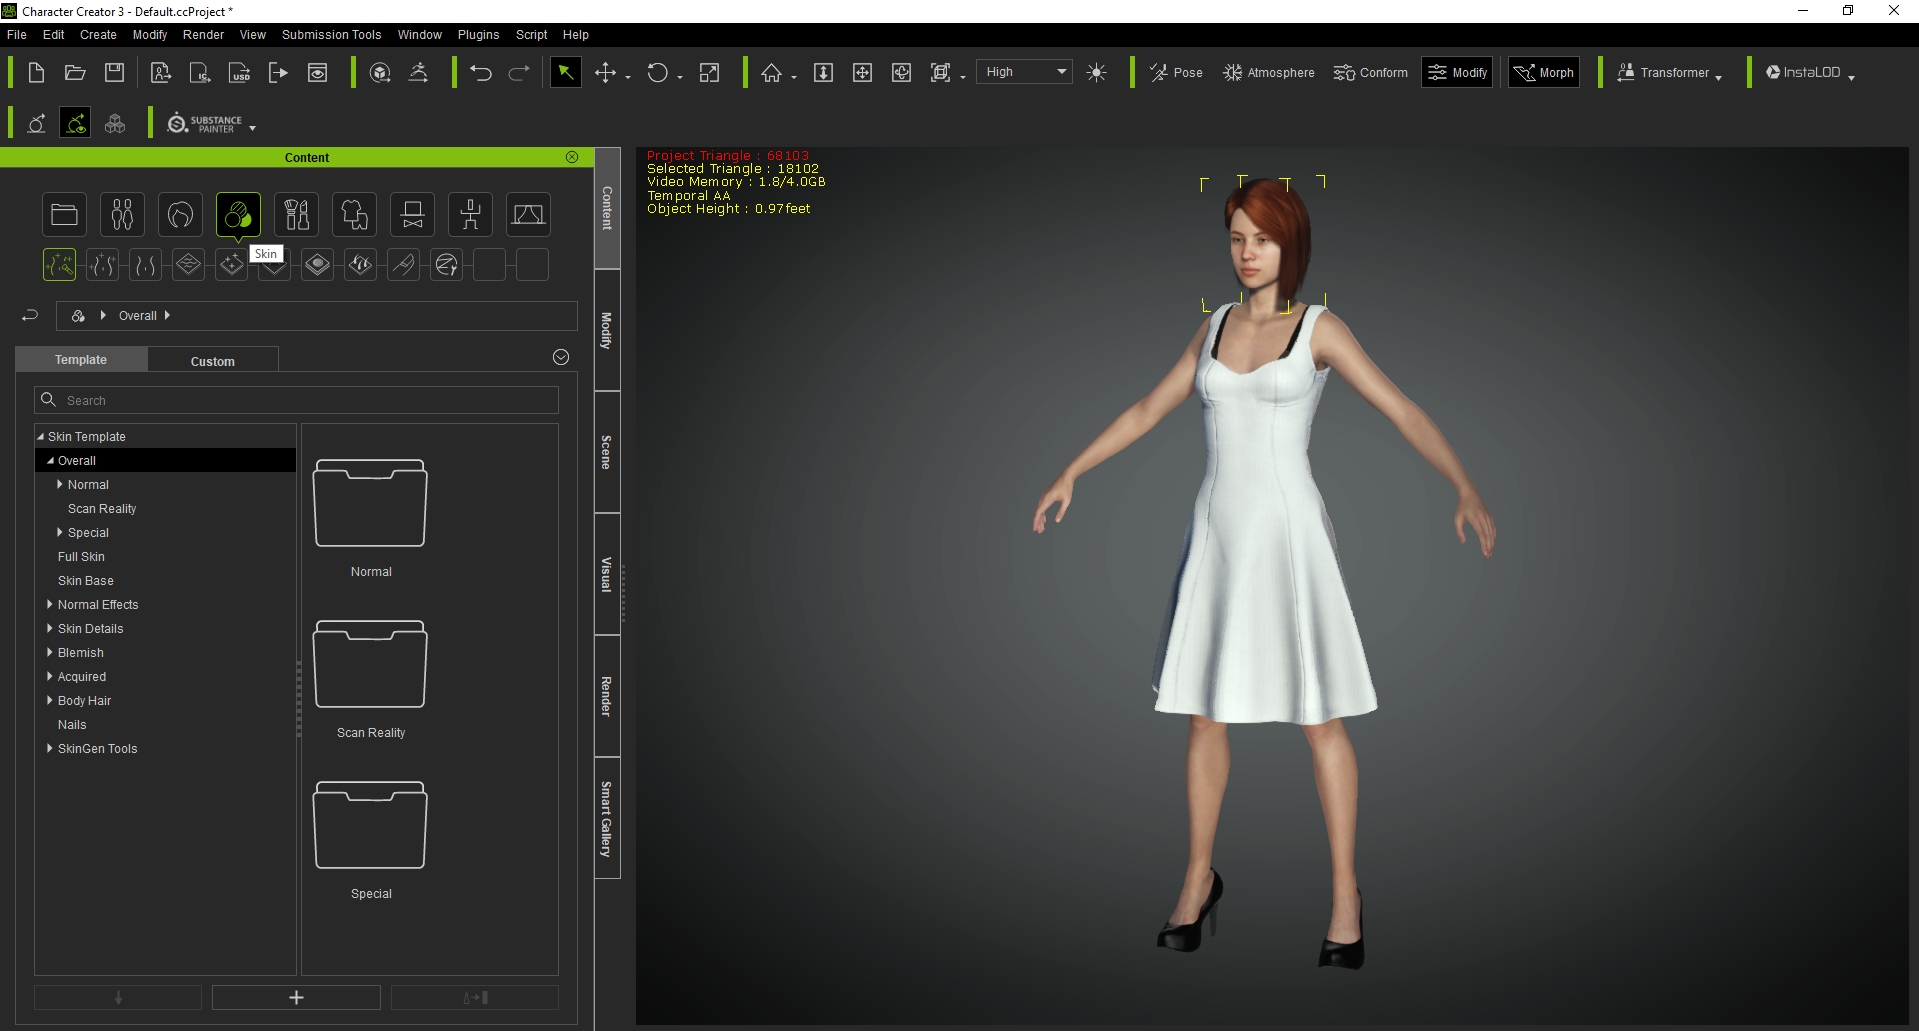Click the Export USD toolbar icon
This screenshot has height=1031, width=1919.
click(x=240, y=72)
